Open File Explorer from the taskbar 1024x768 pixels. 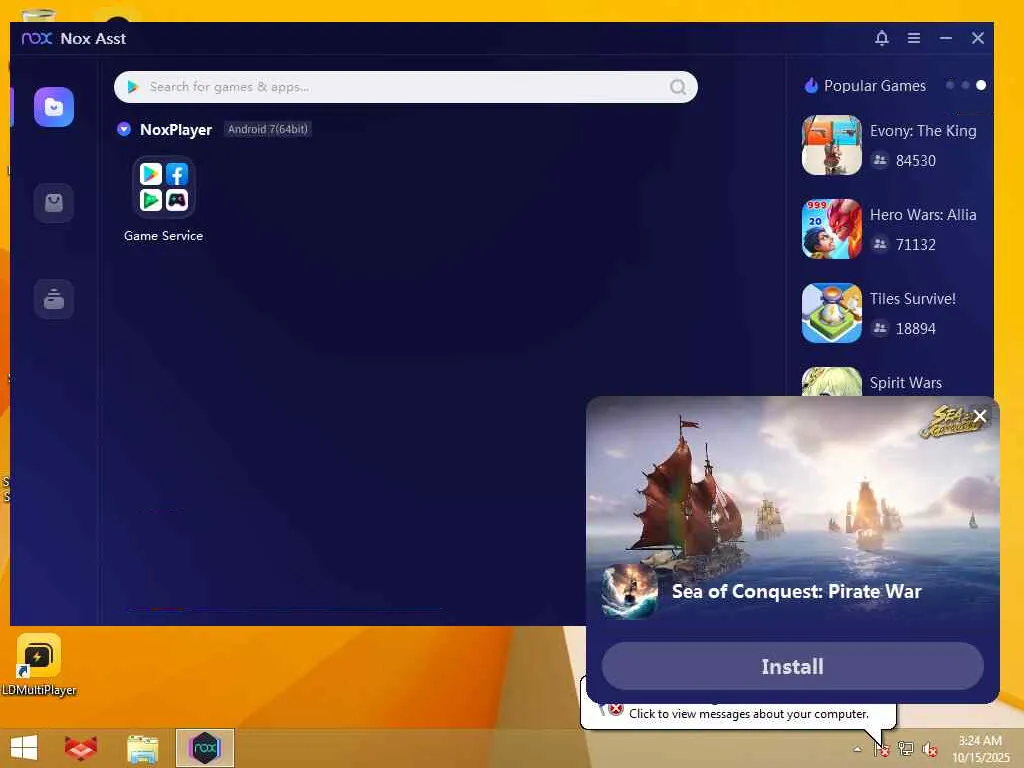[x=143, y=748]
